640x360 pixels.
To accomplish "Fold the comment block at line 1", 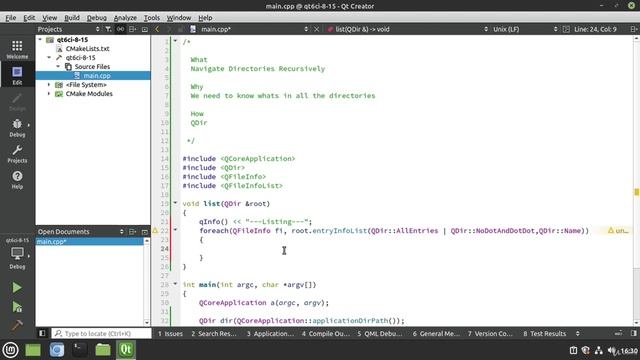I will tap(175, 41).
